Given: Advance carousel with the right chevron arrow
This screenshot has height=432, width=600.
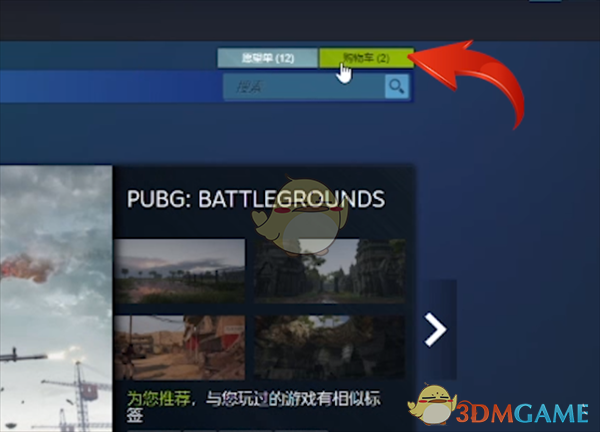Looking at the screenshot, I should (436, 329).
